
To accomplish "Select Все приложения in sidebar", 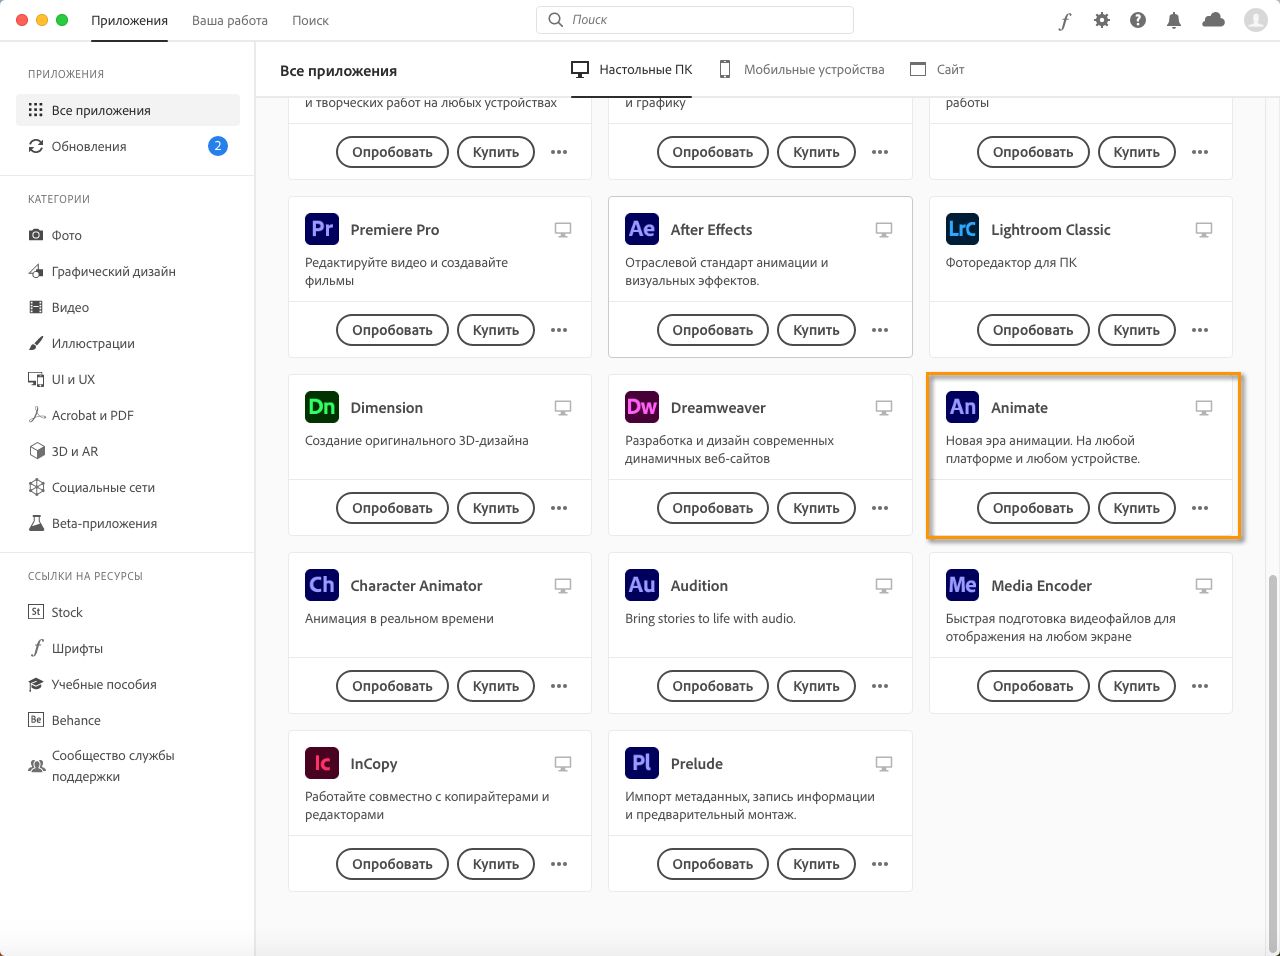I will coord(128,110).
